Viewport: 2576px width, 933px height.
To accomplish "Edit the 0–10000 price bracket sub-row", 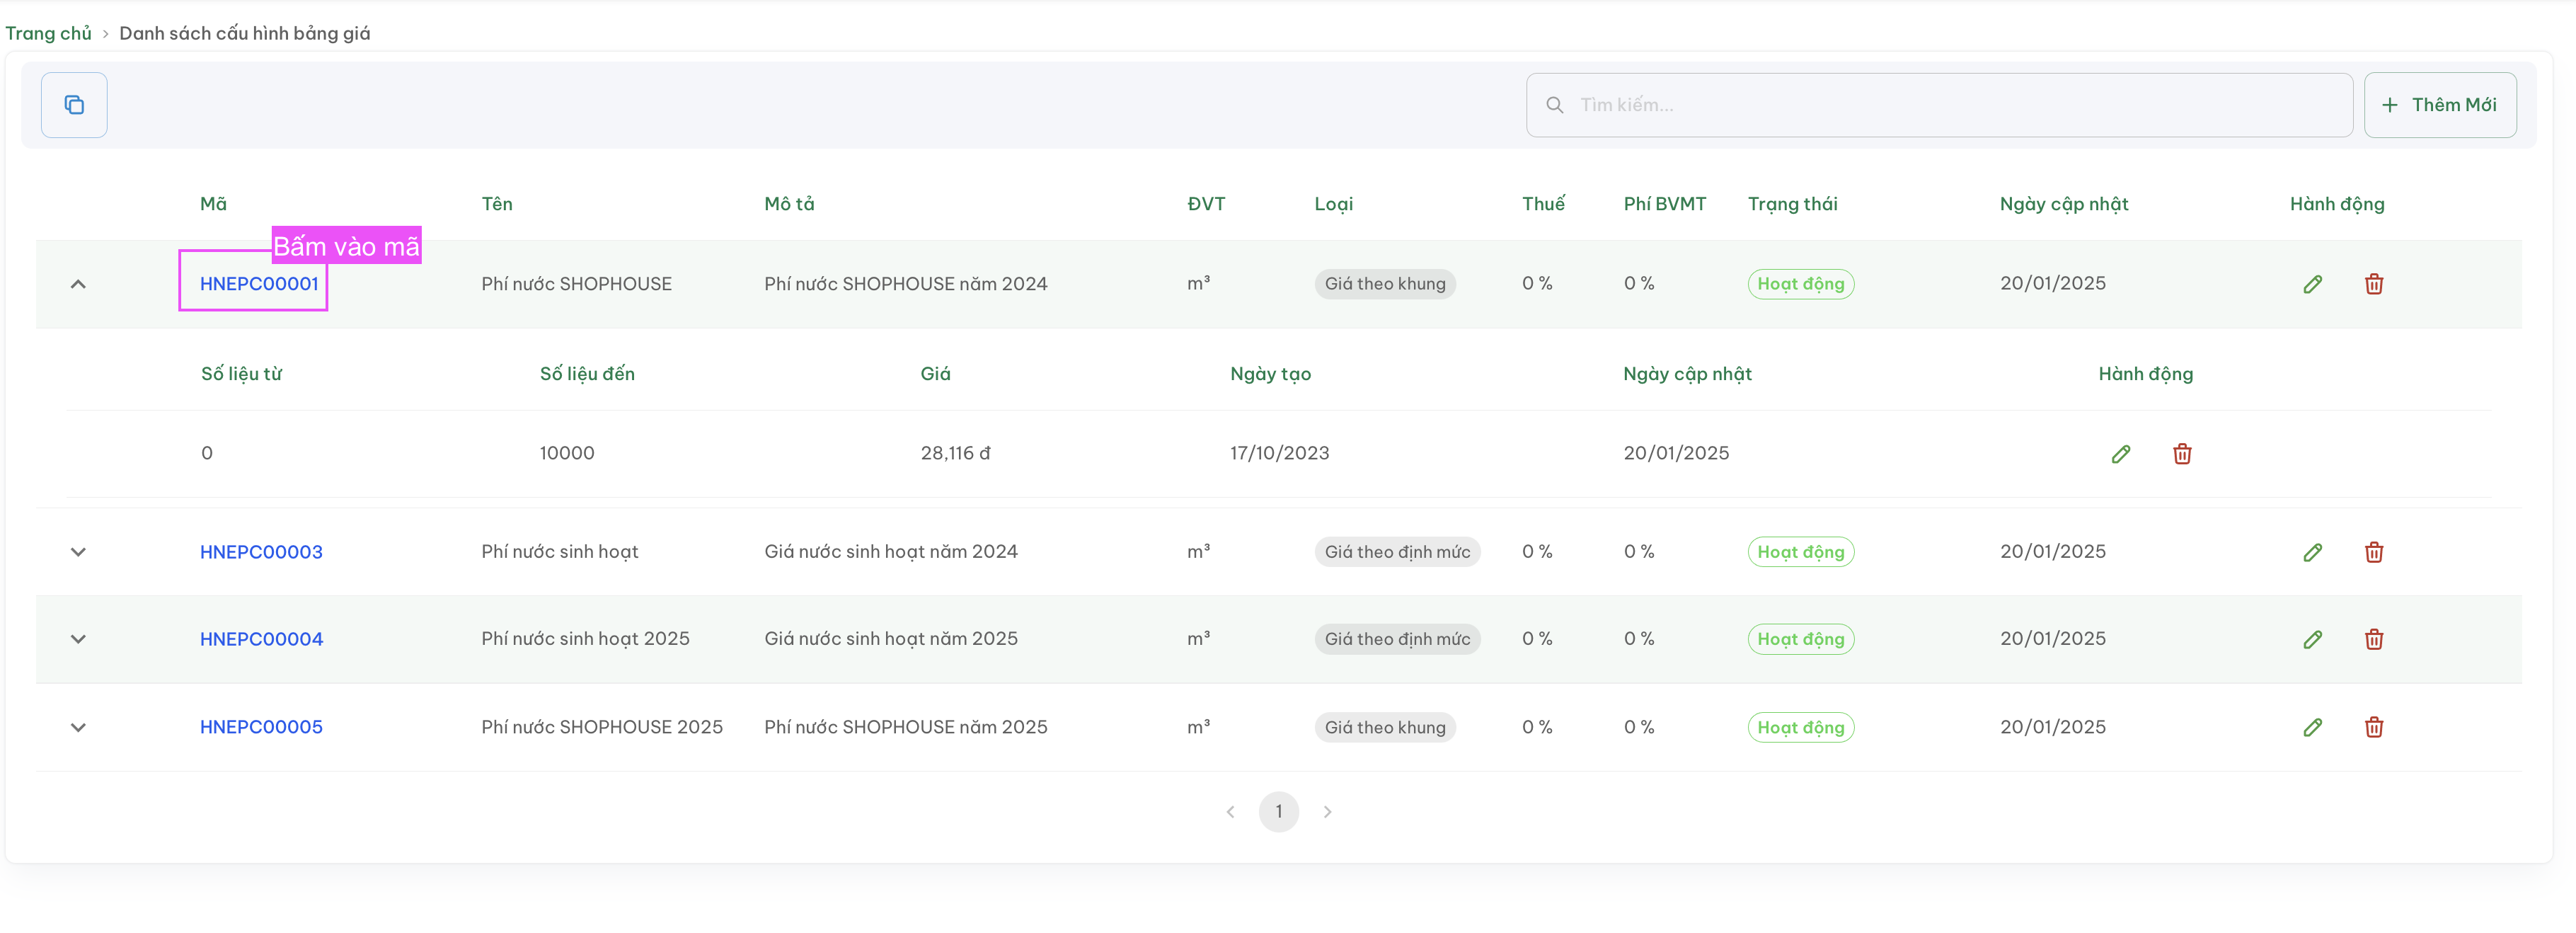I will click(x=2120, y=454).
